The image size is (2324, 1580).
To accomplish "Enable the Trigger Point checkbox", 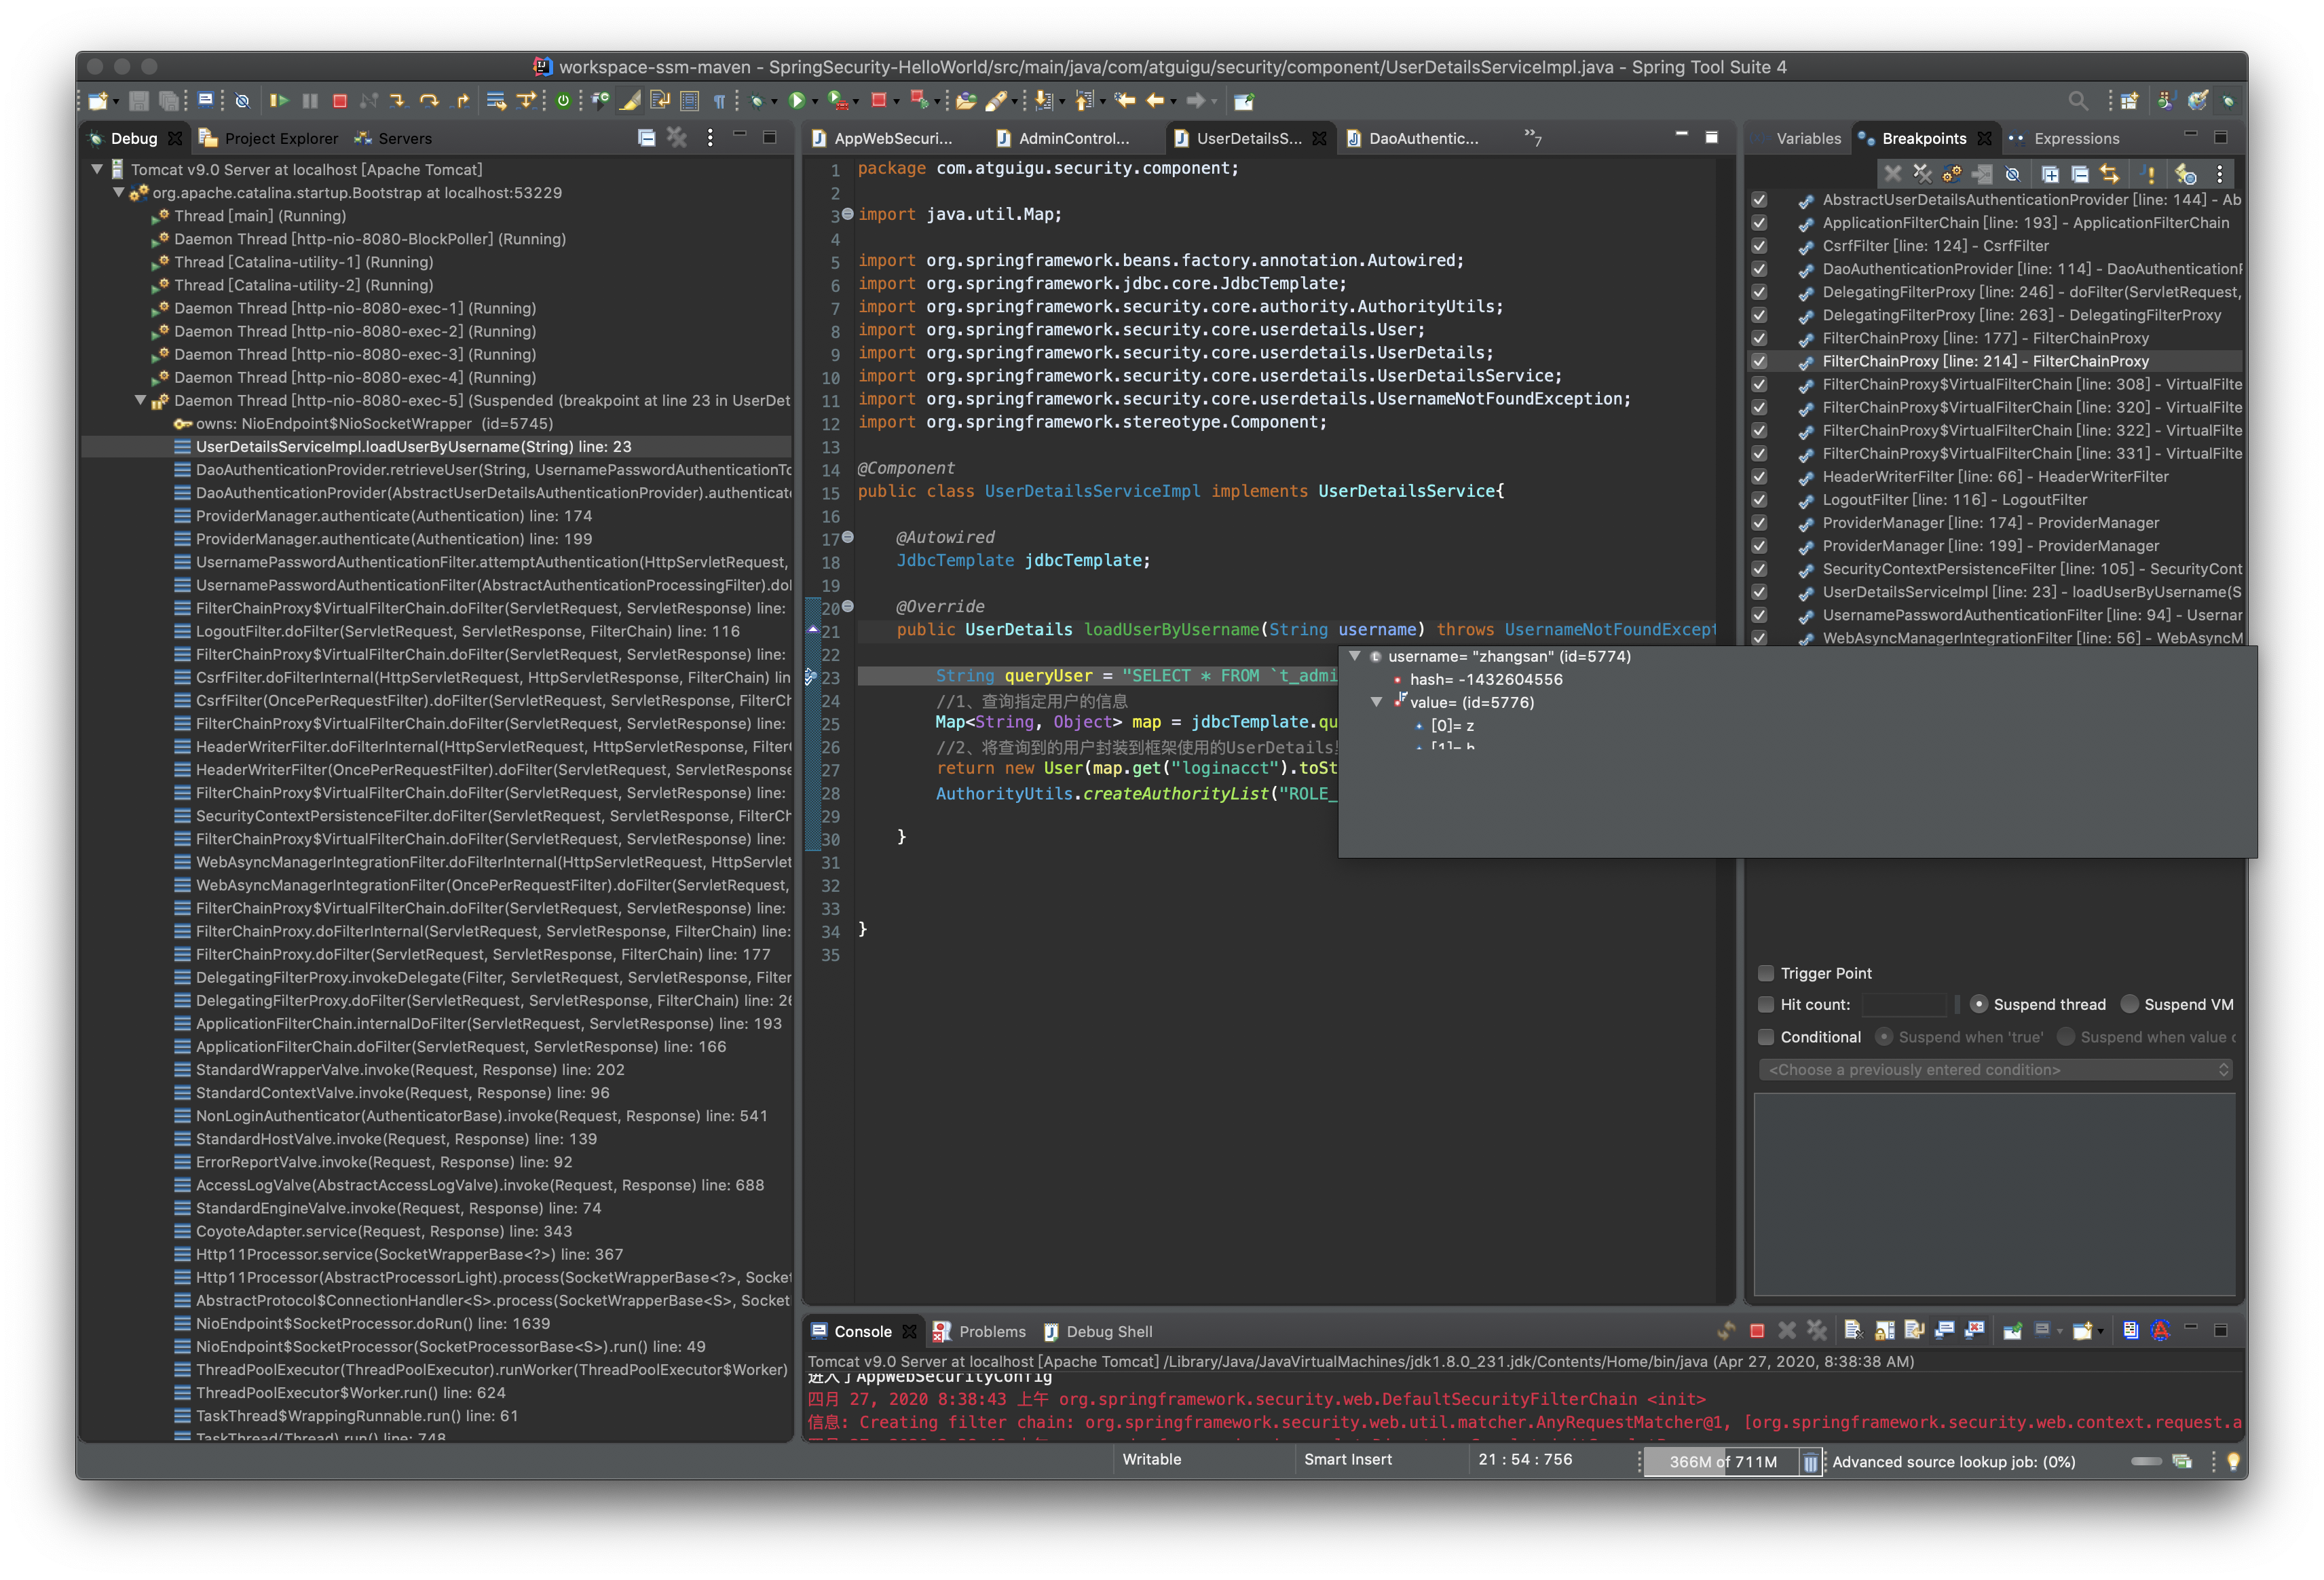I will (x=1766, y=973).
